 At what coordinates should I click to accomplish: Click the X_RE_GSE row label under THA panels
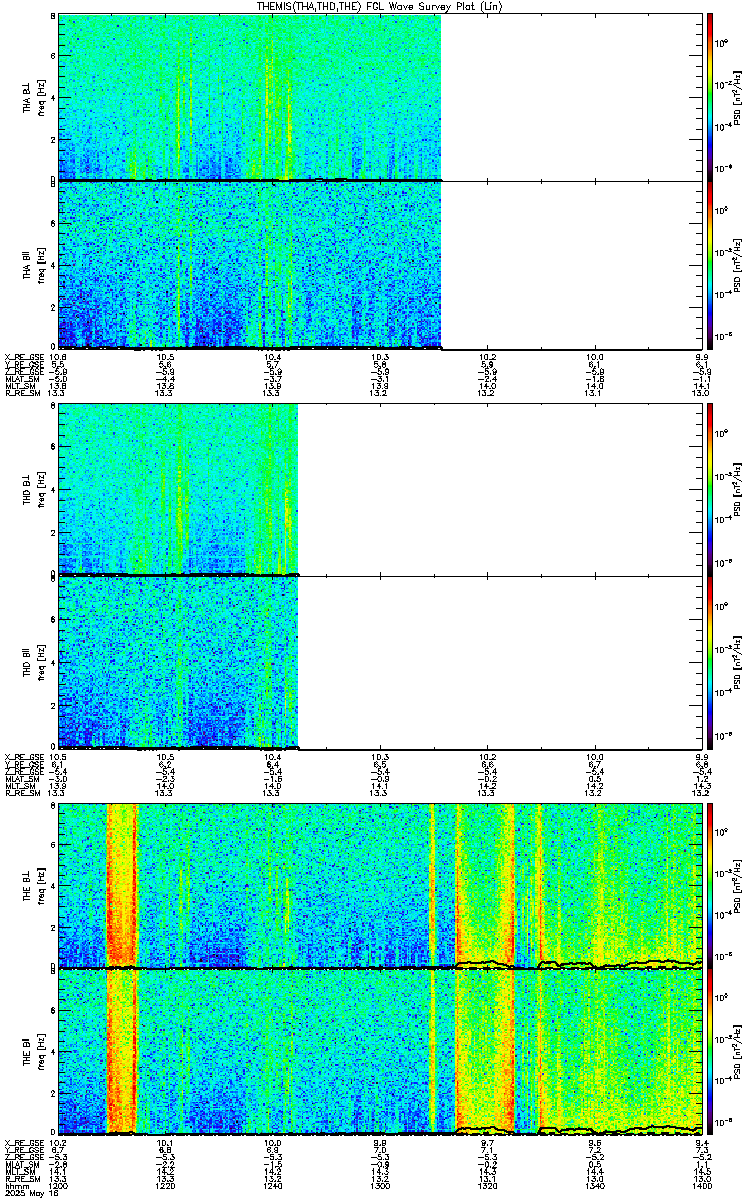tap(23, 356)
